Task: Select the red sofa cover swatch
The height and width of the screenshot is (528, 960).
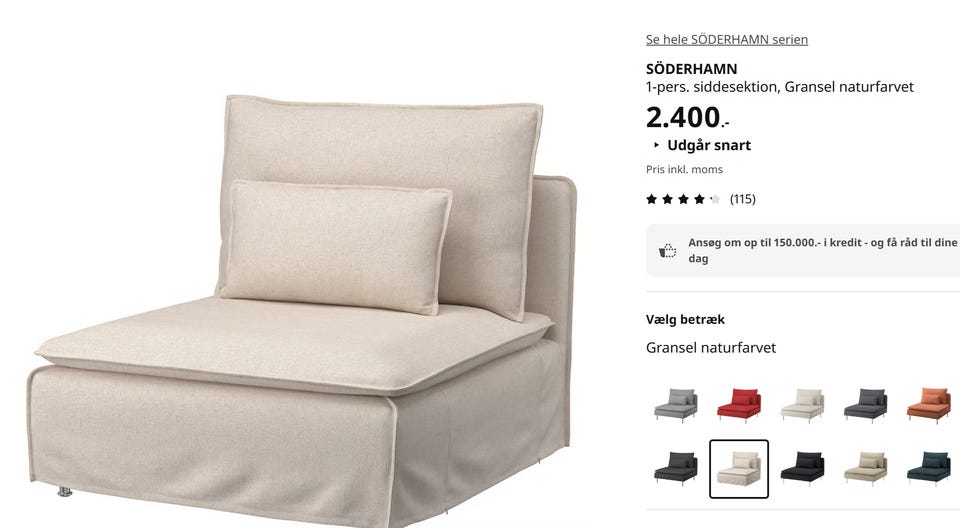Action: coord(739,405)
